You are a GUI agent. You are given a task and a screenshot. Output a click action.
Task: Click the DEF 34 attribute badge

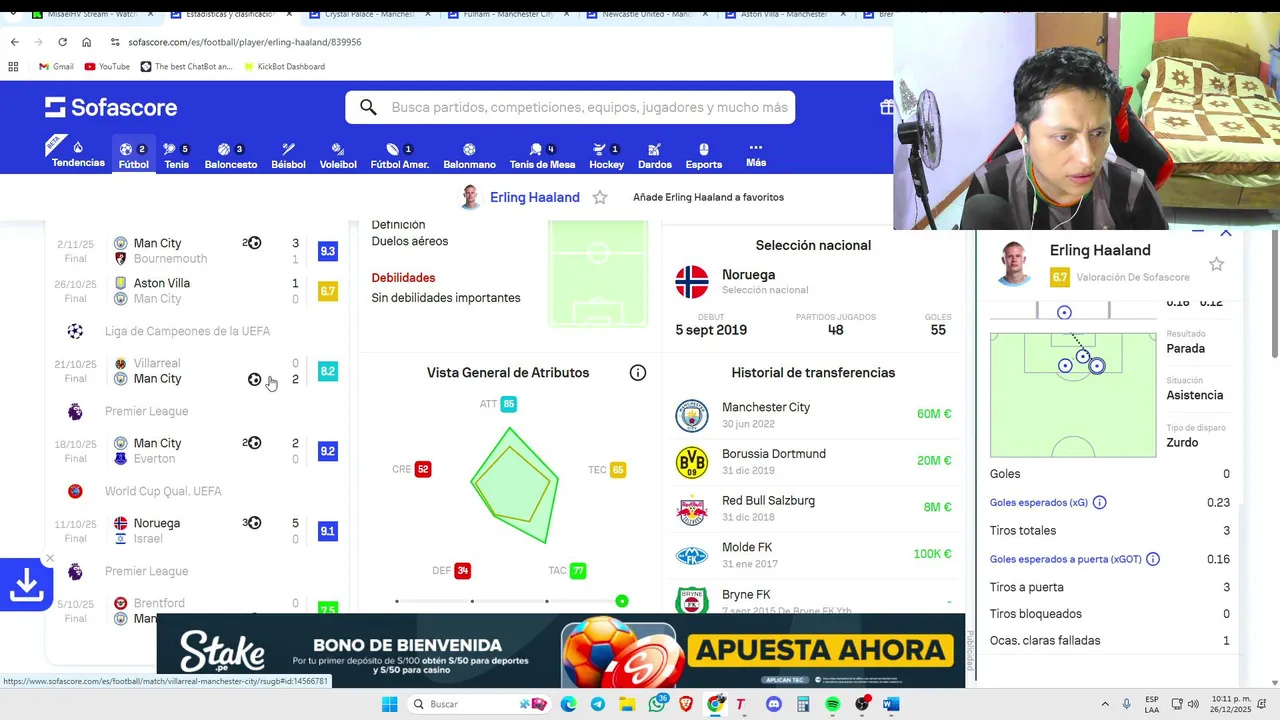(x=462, y=571)
